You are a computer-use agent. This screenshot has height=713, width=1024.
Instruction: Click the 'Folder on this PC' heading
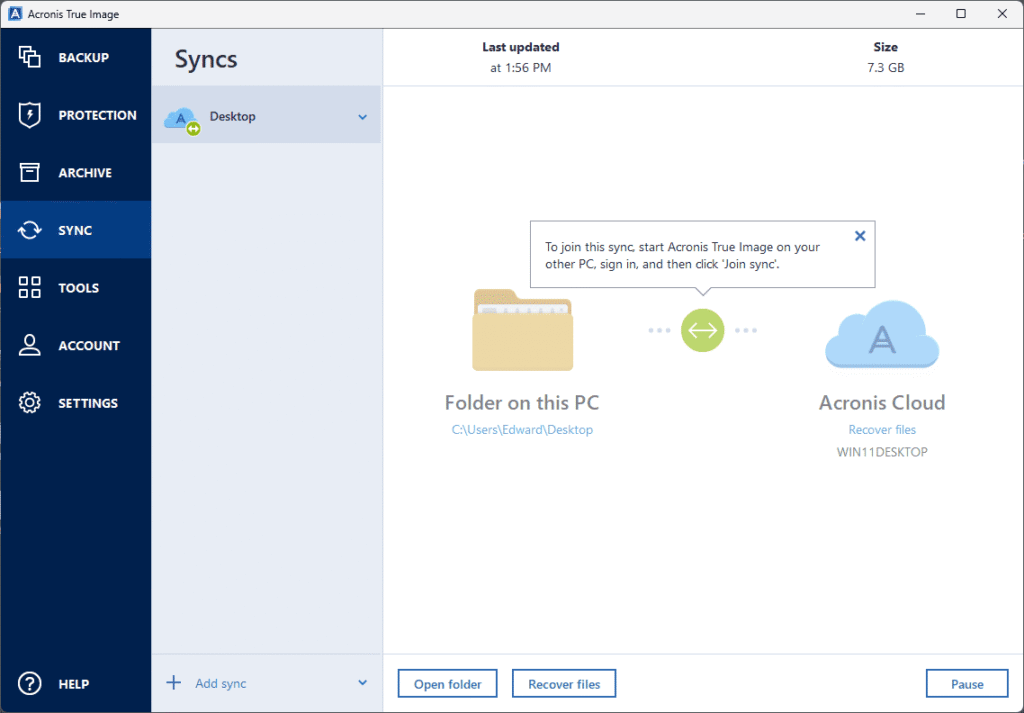pos(522,402)
